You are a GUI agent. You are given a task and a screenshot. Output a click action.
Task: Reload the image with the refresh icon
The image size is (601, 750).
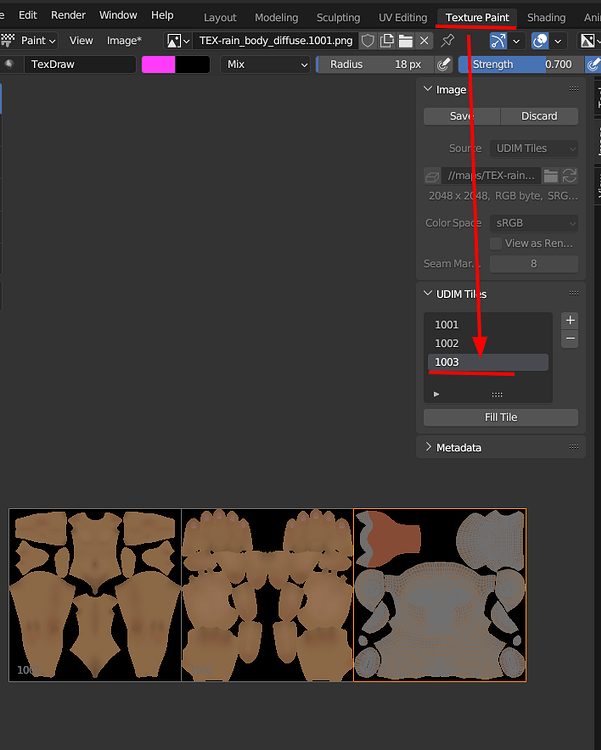click(x=569, y=176)
